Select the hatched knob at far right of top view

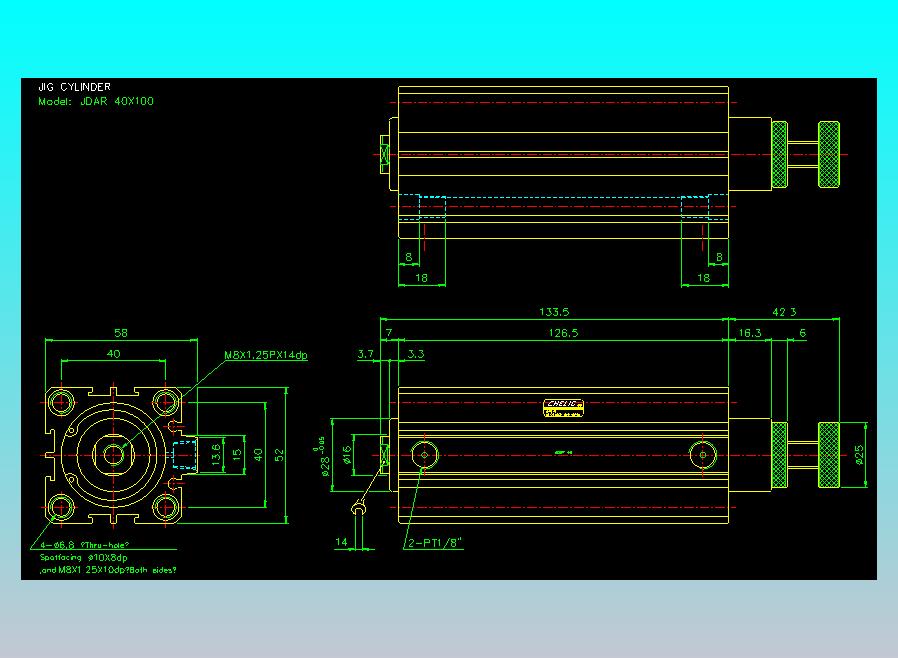pyautogui.click(x=829, y=155)
